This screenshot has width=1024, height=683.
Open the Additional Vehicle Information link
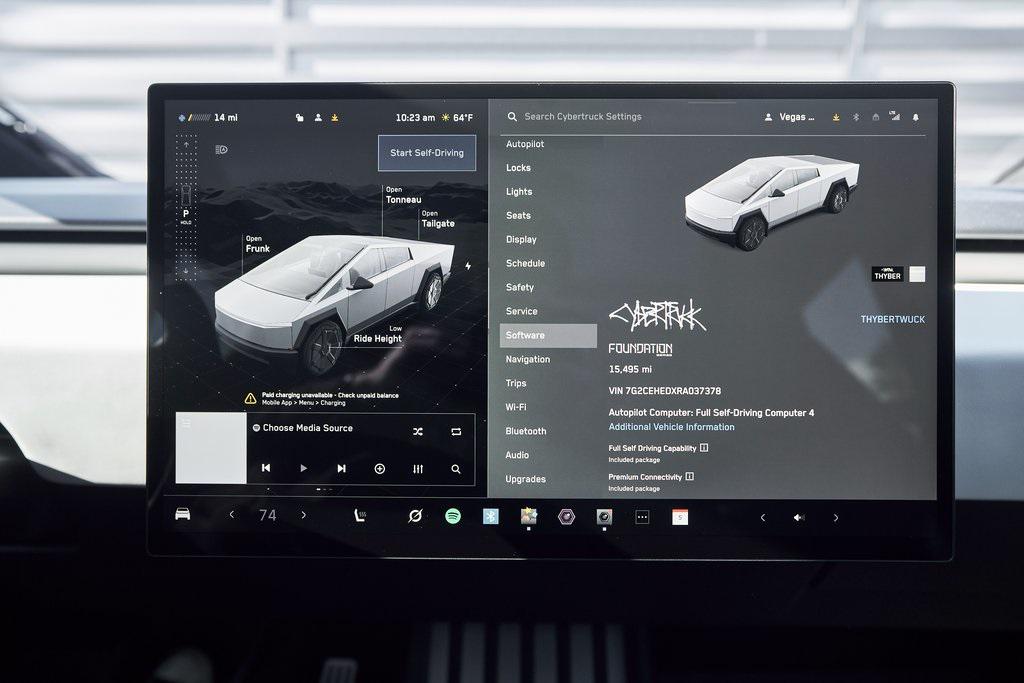(x=671, y=427)
